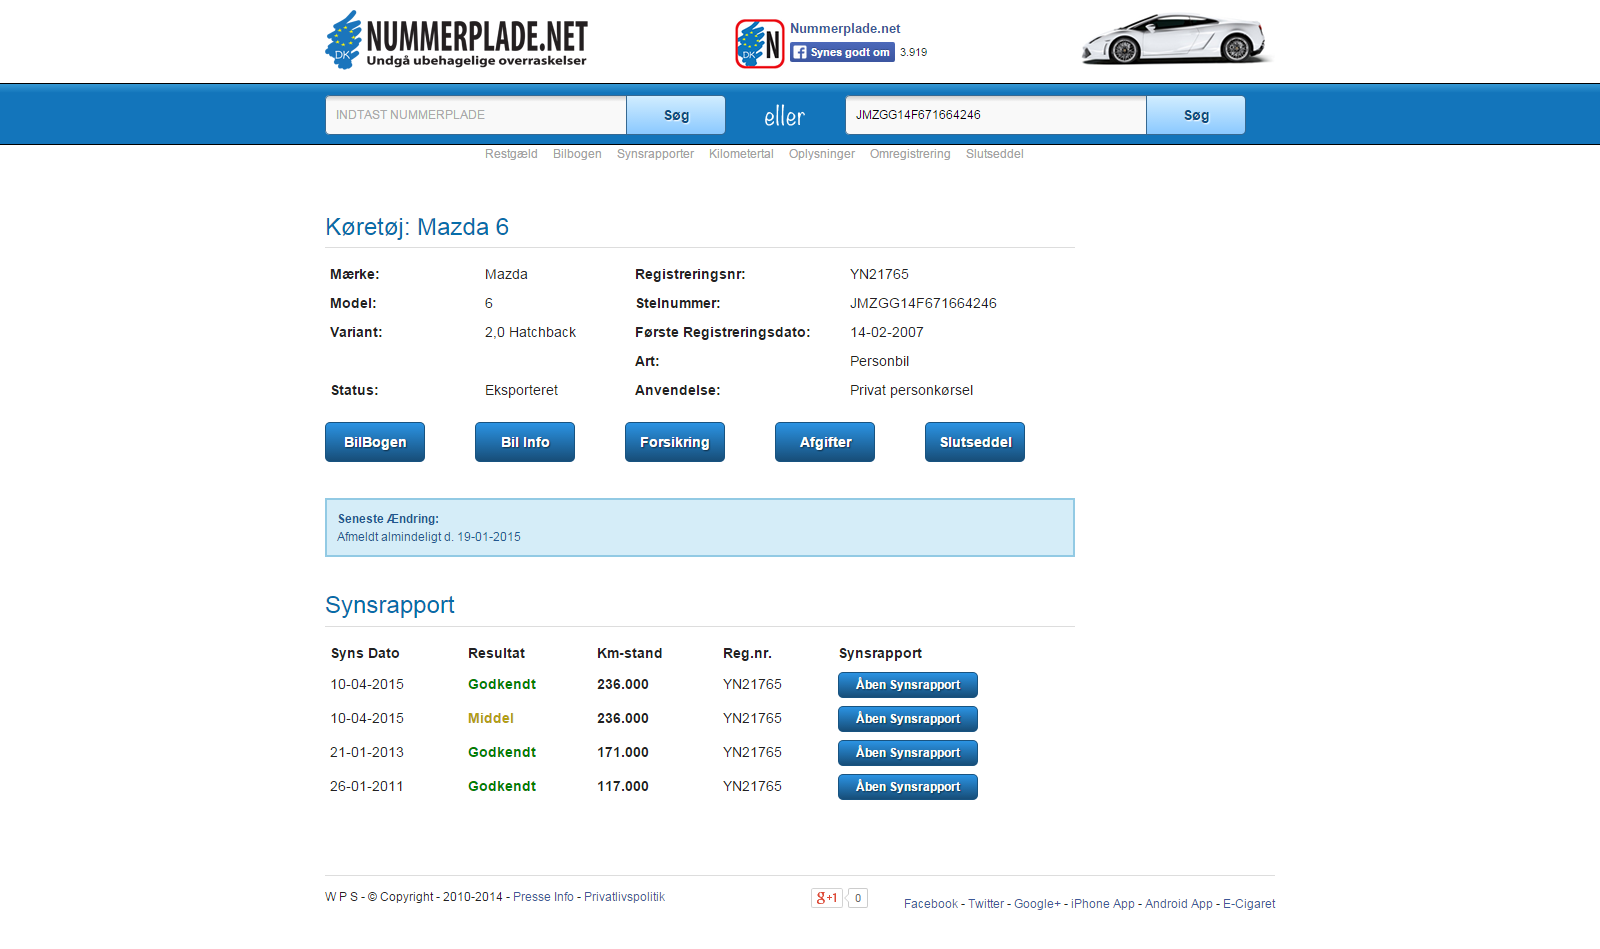
Task: Select the Omregistrering menu link
Action: point(910,154)
